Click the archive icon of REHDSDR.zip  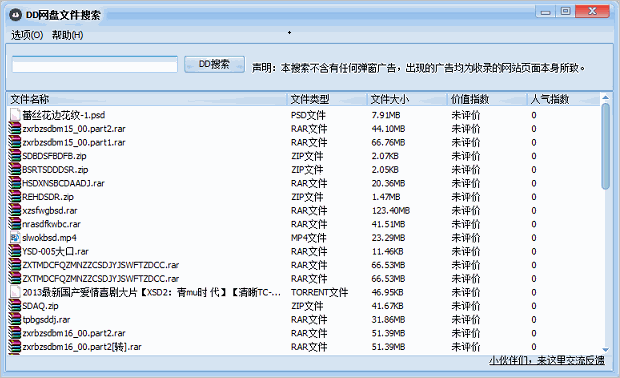[15, 197]
